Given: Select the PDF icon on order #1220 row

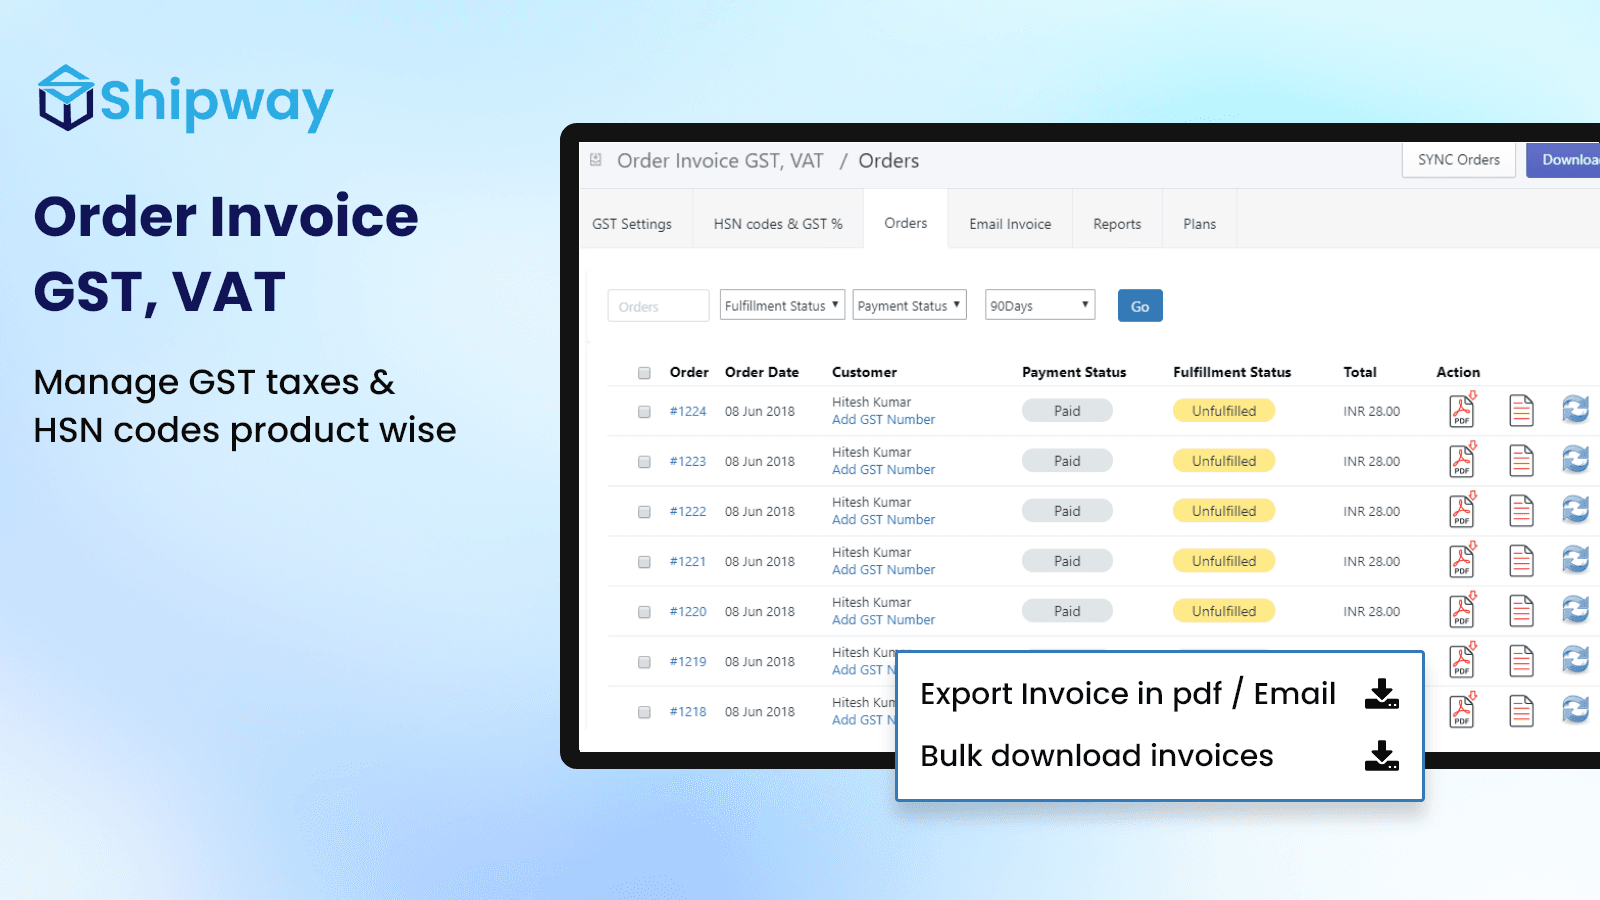Looking at the screenshot, I should tap(1460, 610).
